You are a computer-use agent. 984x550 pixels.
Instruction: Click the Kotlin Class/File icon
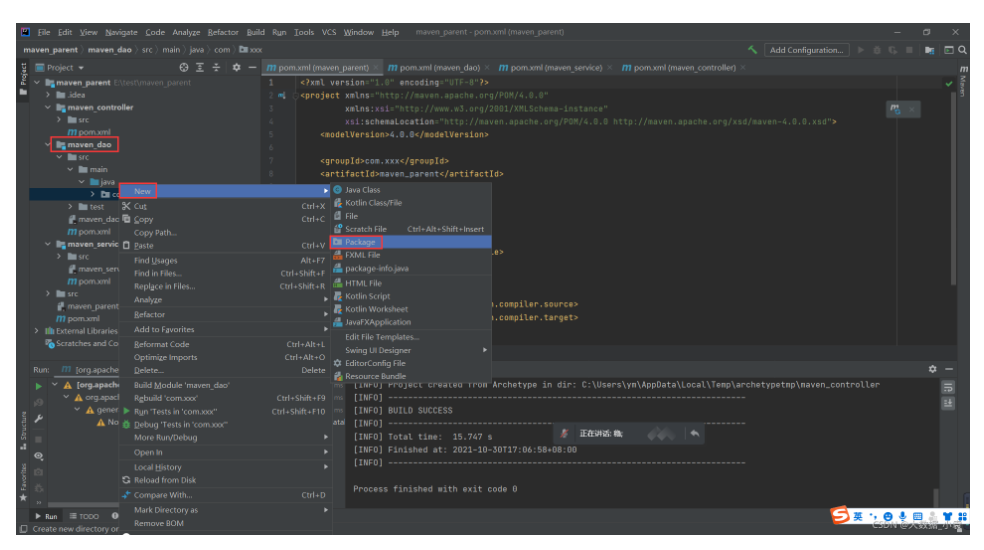[x=338, y=203]
